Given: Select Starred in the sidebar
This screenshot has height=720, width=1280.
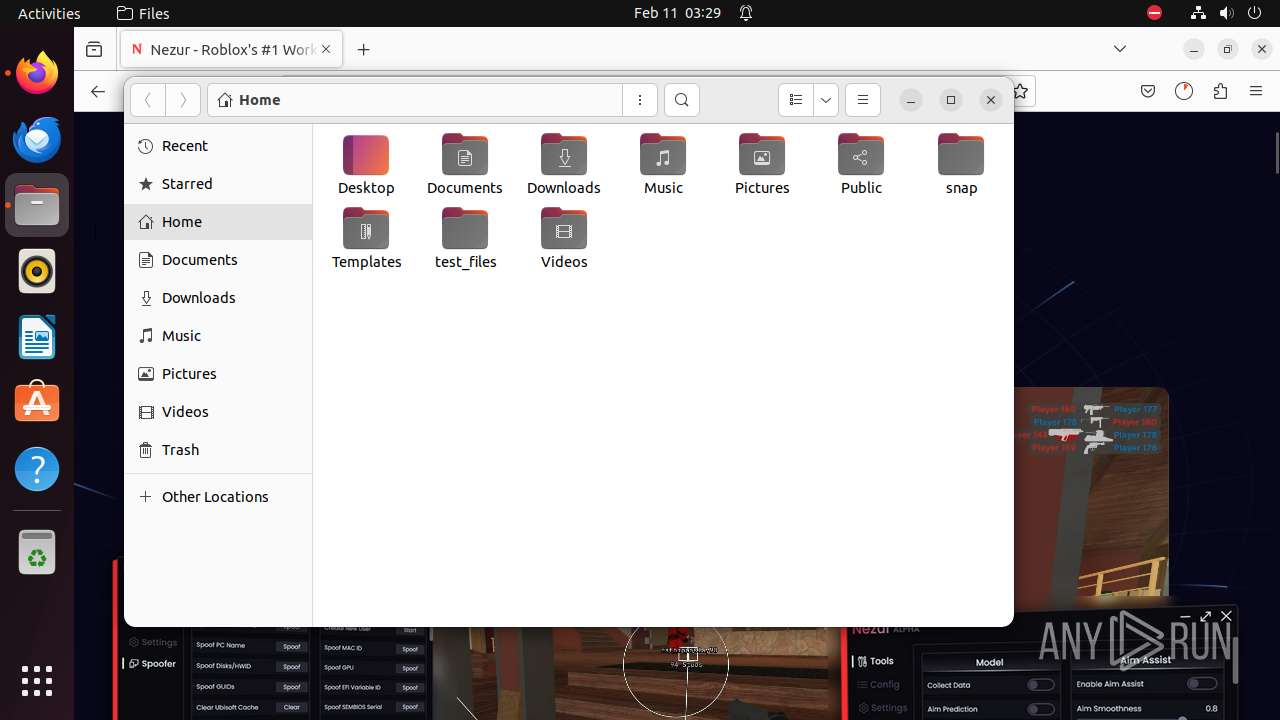Looking at the screenshot, I should 218,184.
